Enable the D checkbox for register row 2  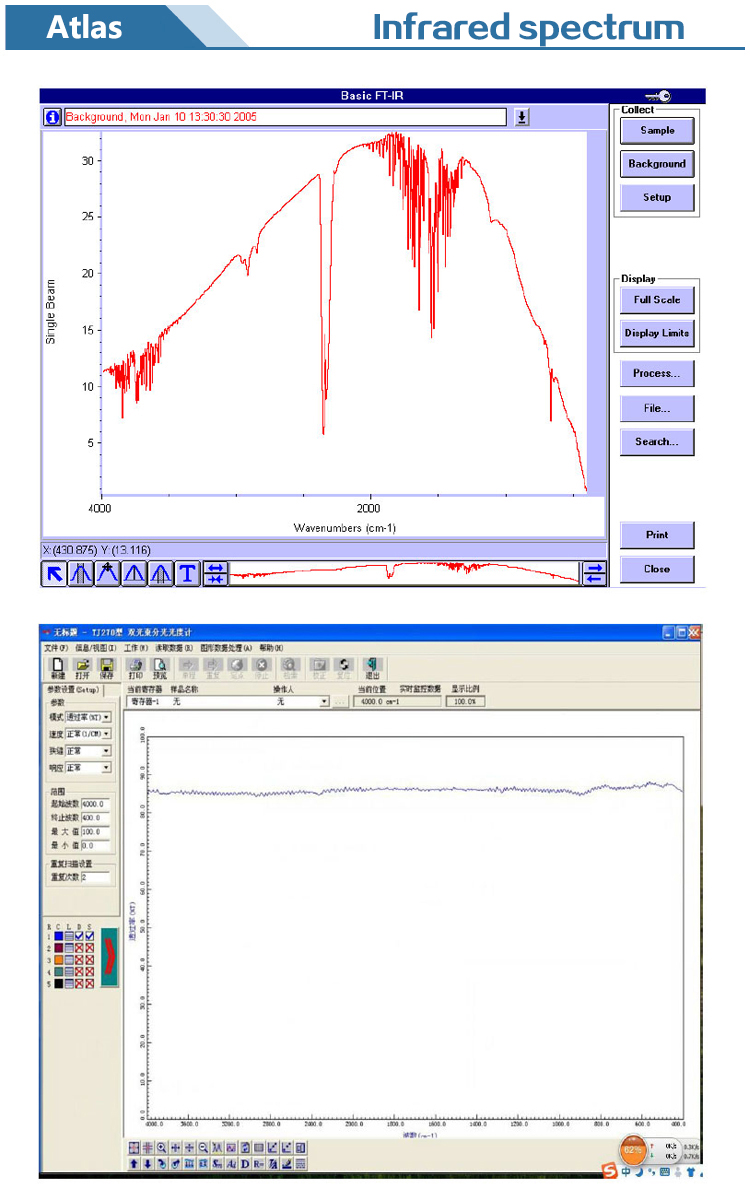[79, 948]
